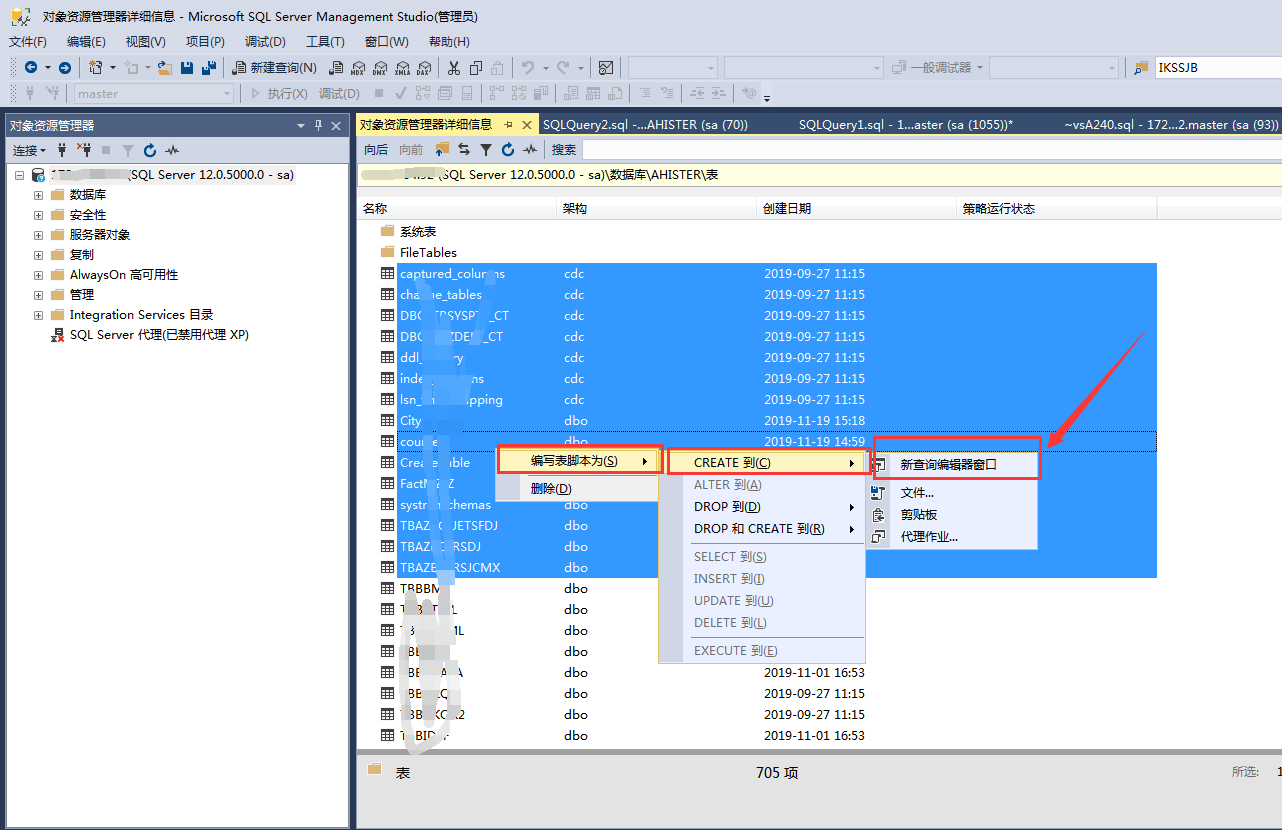This screenshot has width=1282, height=830.
Task: Click the Up folder icon in details toolbar
Action: pos(442,149)
